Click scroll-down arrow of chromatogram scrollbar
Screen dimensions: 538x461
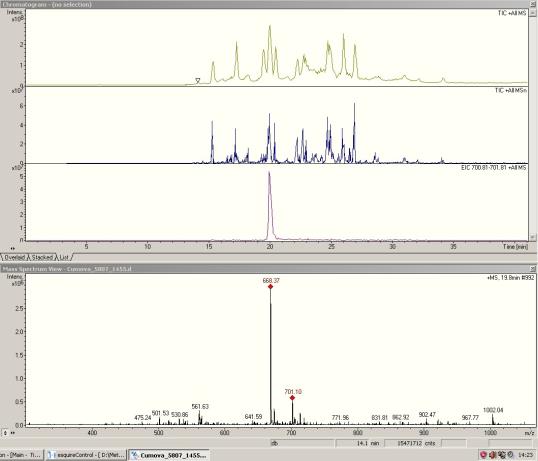(x=533, y=237)
